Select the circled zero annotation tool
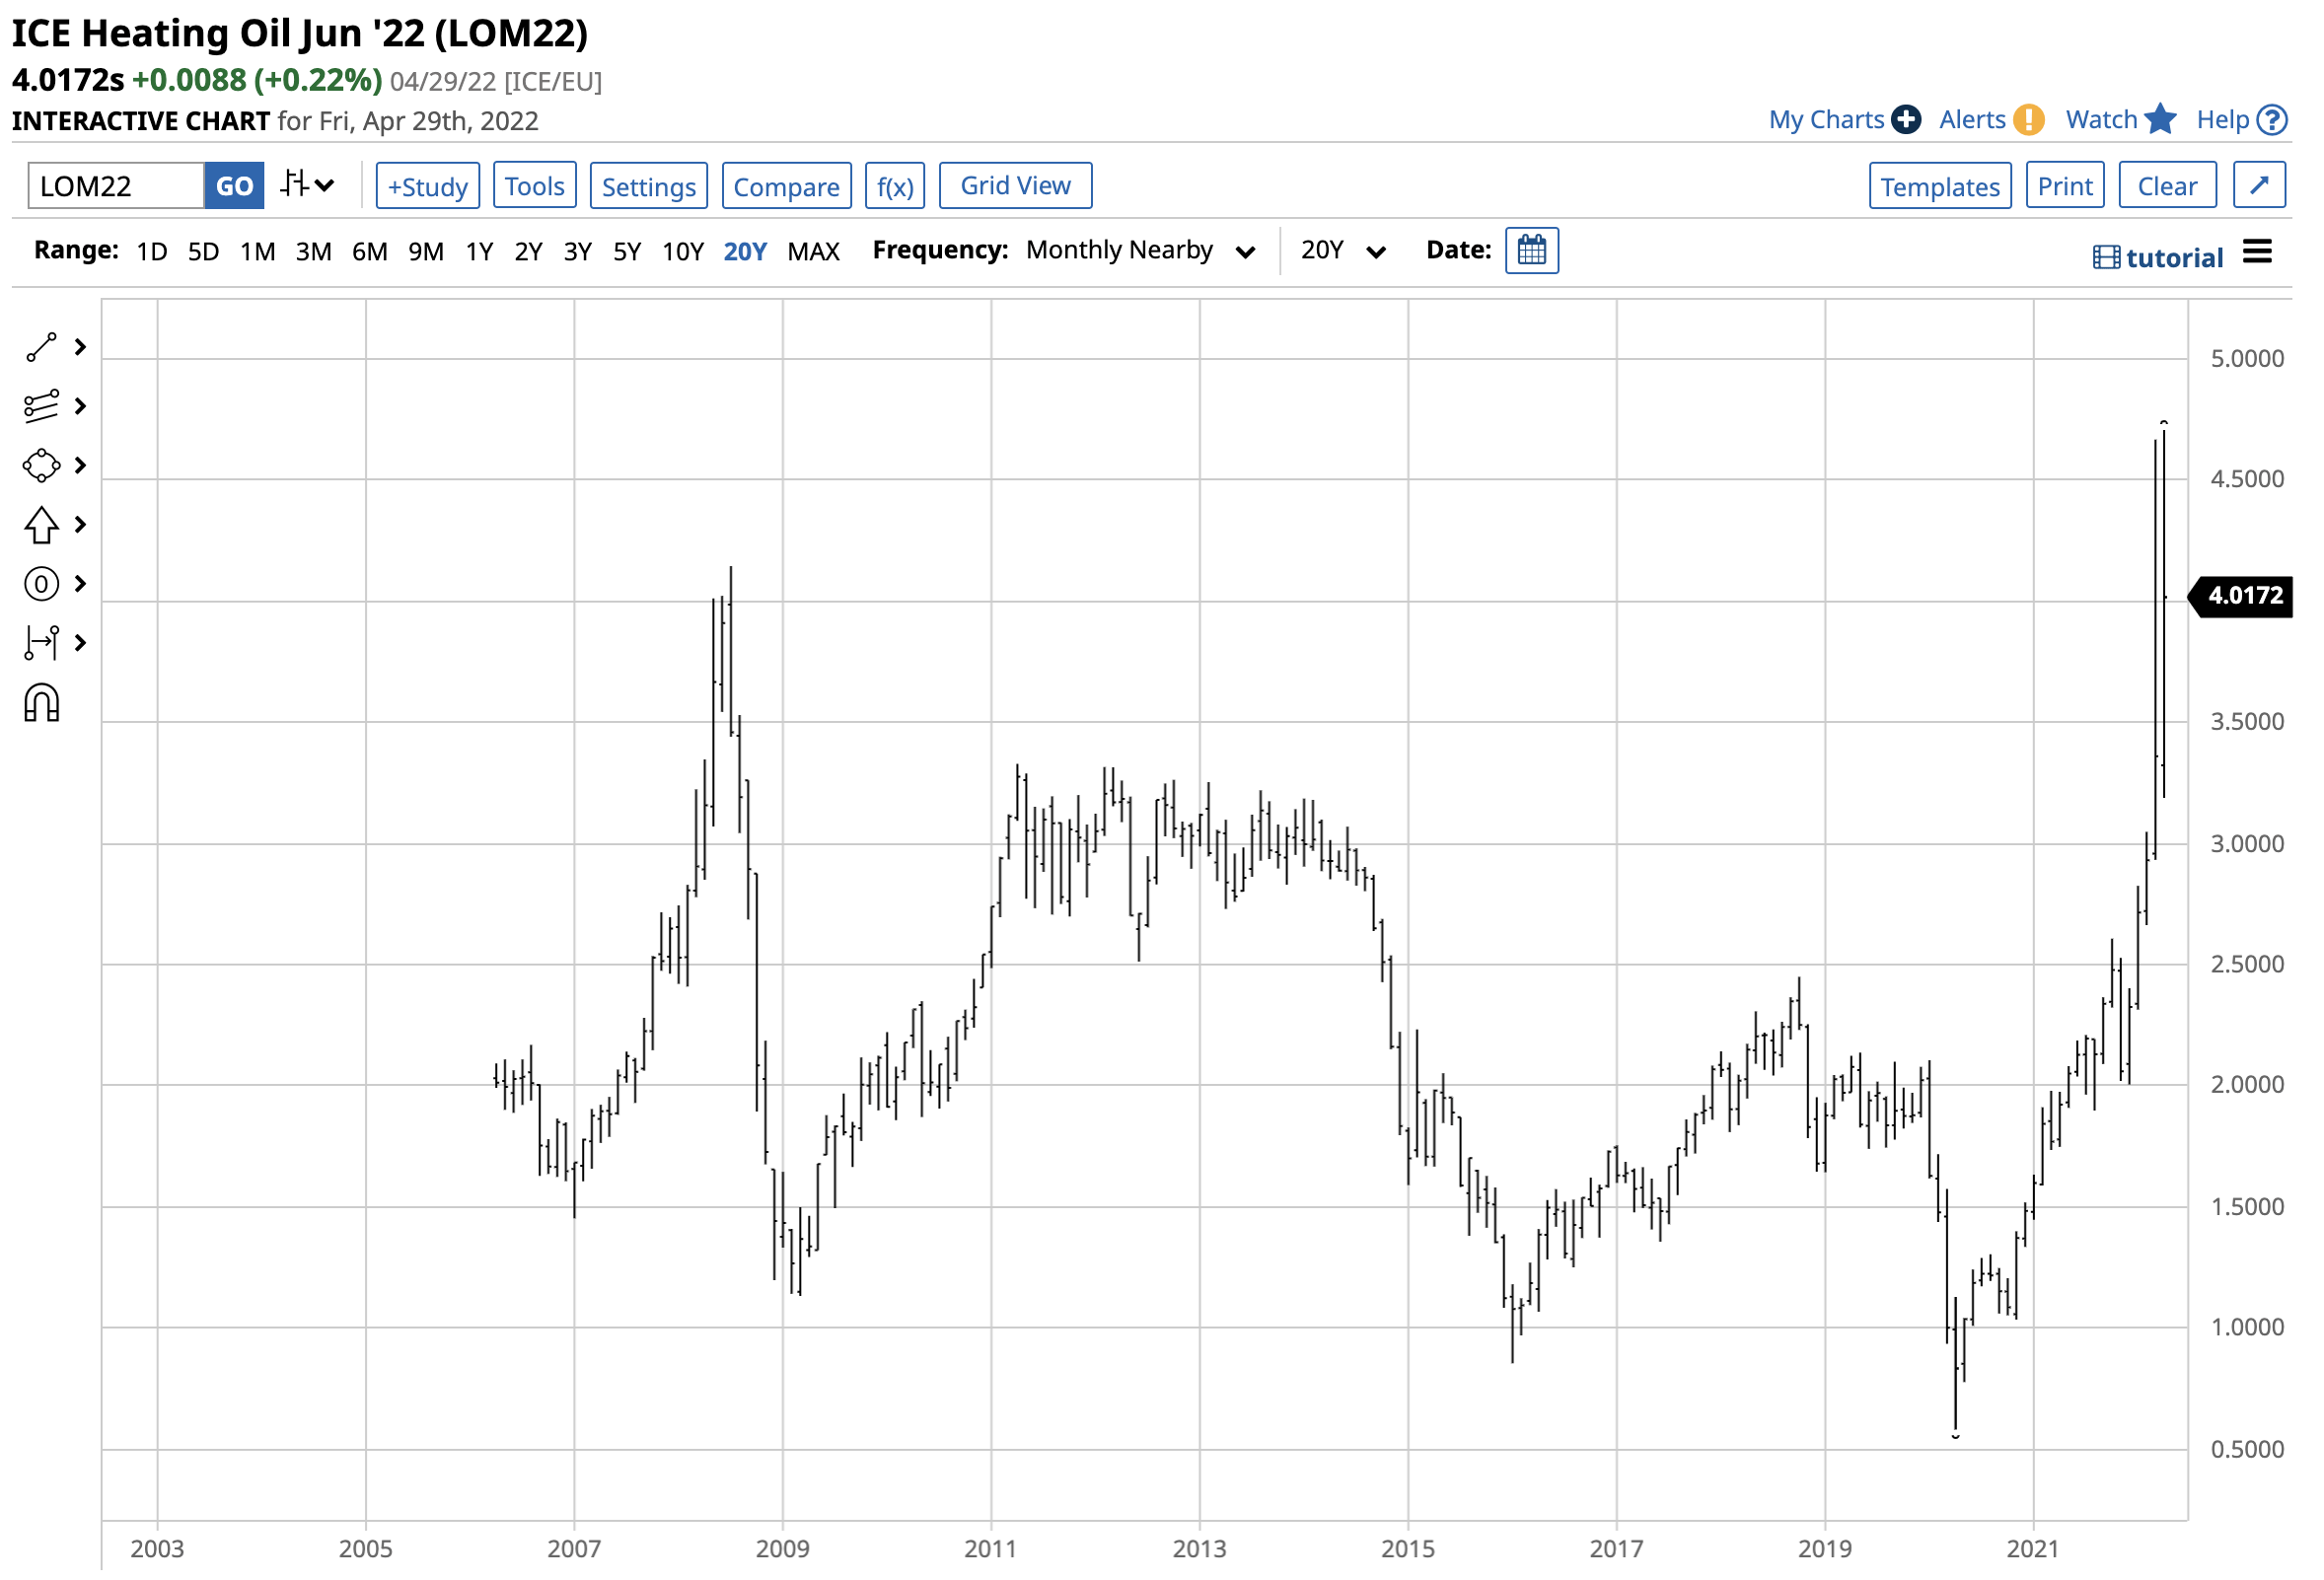The image size is (2324, 1580). click(41, 584)
